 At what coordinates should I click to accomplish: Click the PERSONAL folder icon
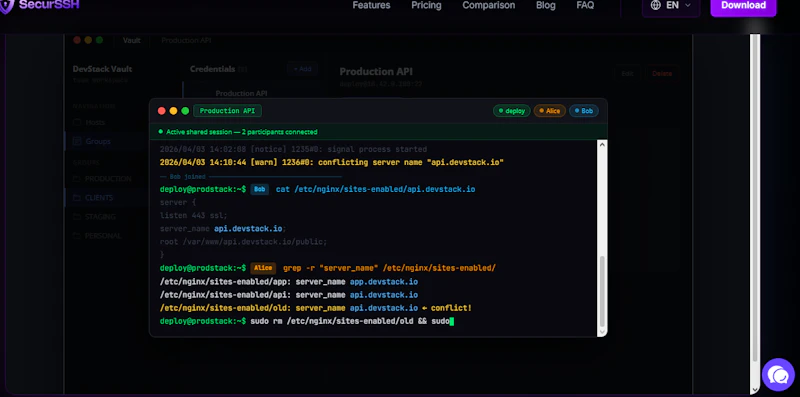77,236
